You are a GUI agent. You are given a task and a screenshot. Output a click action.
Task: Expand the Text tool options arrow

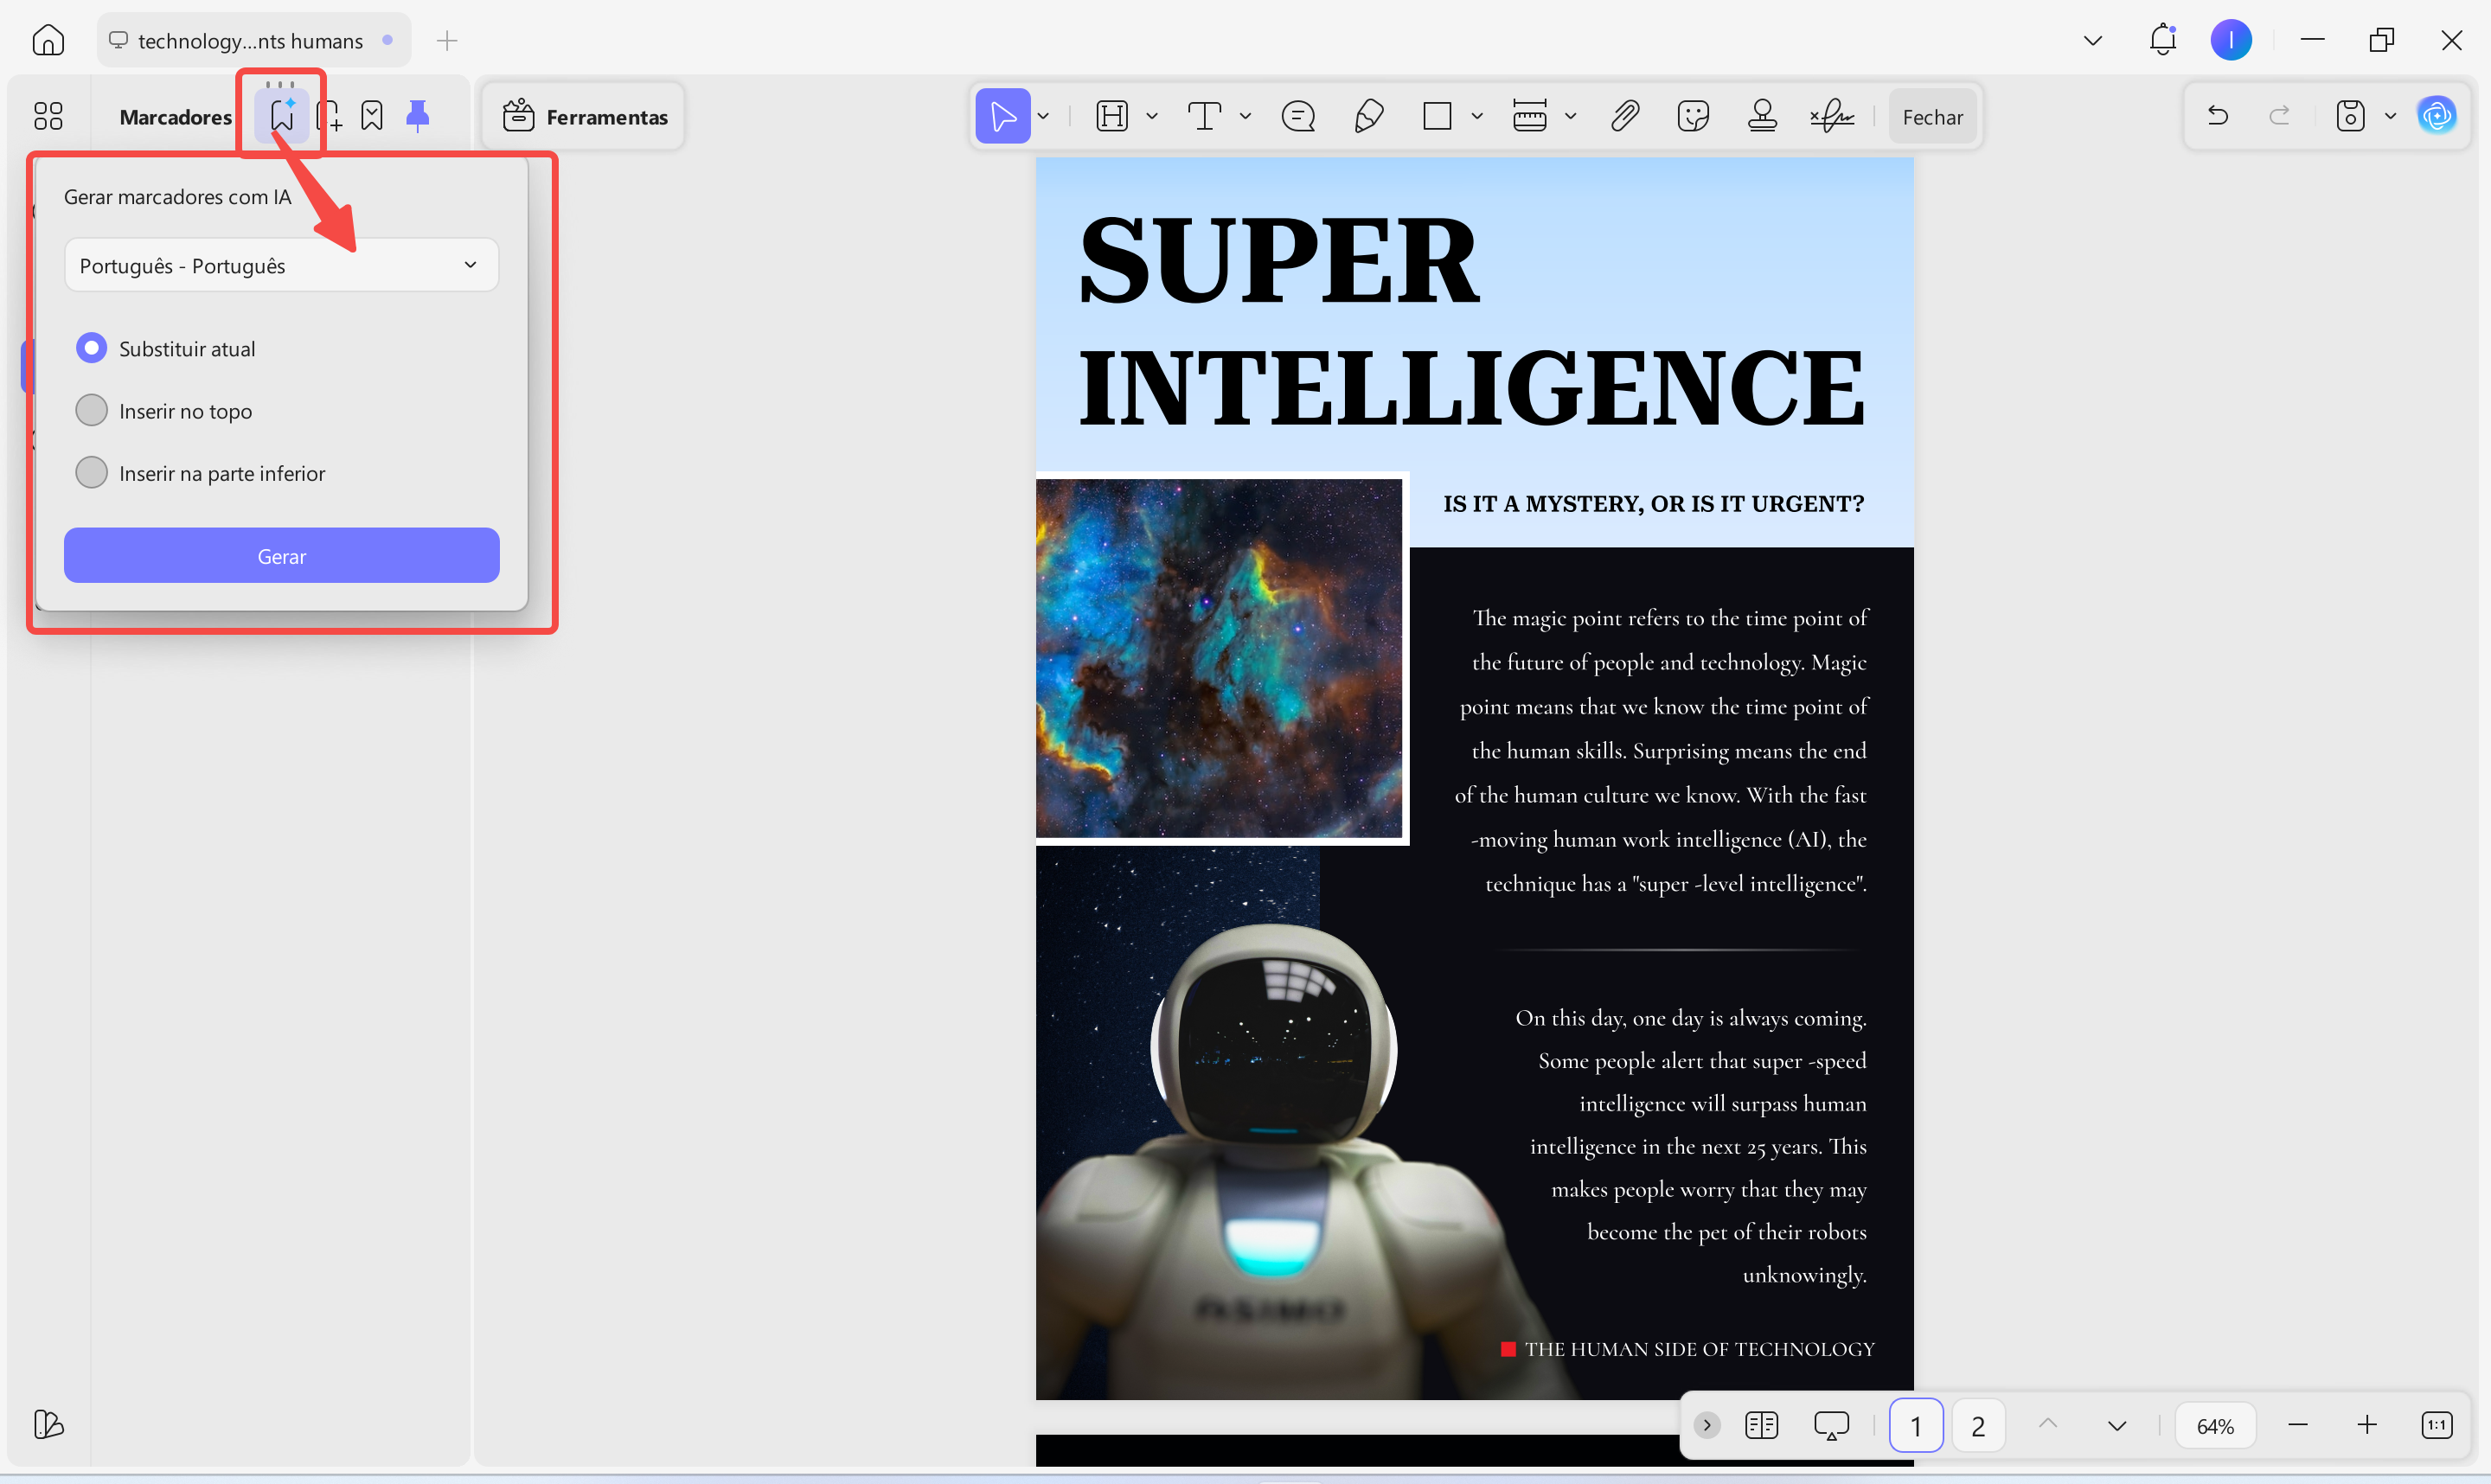pos(1245,117)
